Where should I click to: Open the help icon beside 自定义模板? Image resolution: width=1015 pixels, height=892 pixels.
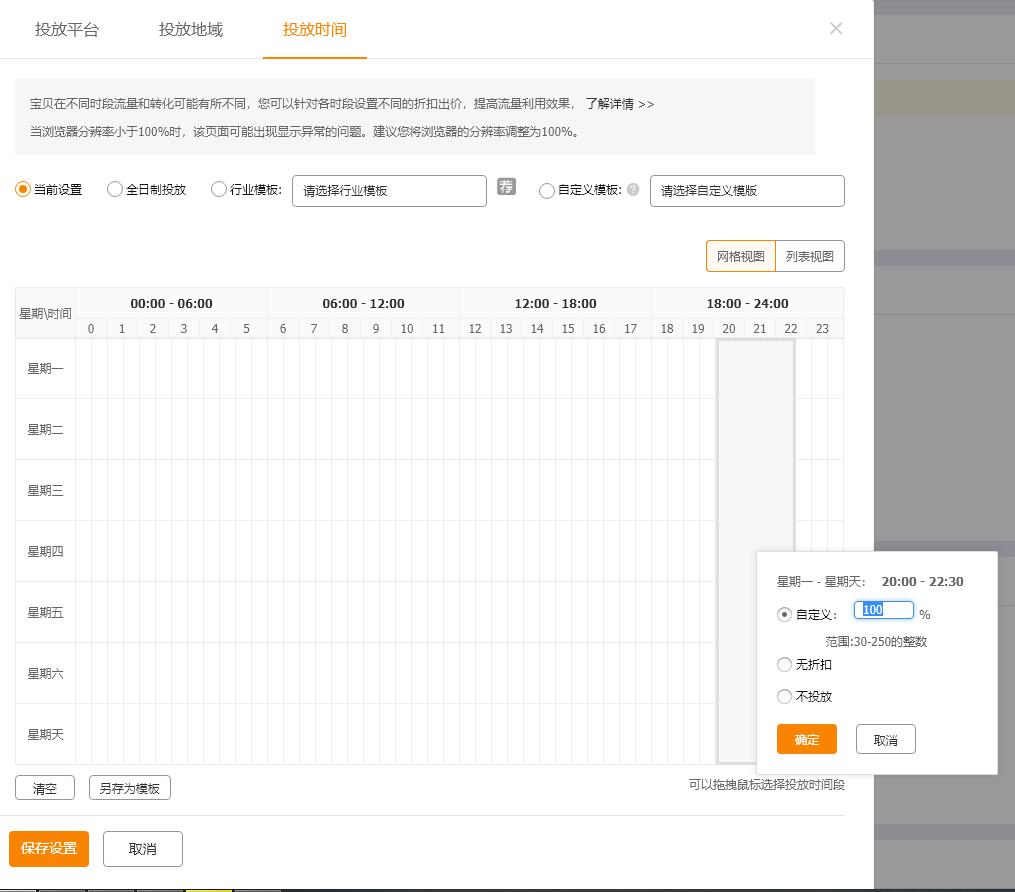click(x=632, y=190)
